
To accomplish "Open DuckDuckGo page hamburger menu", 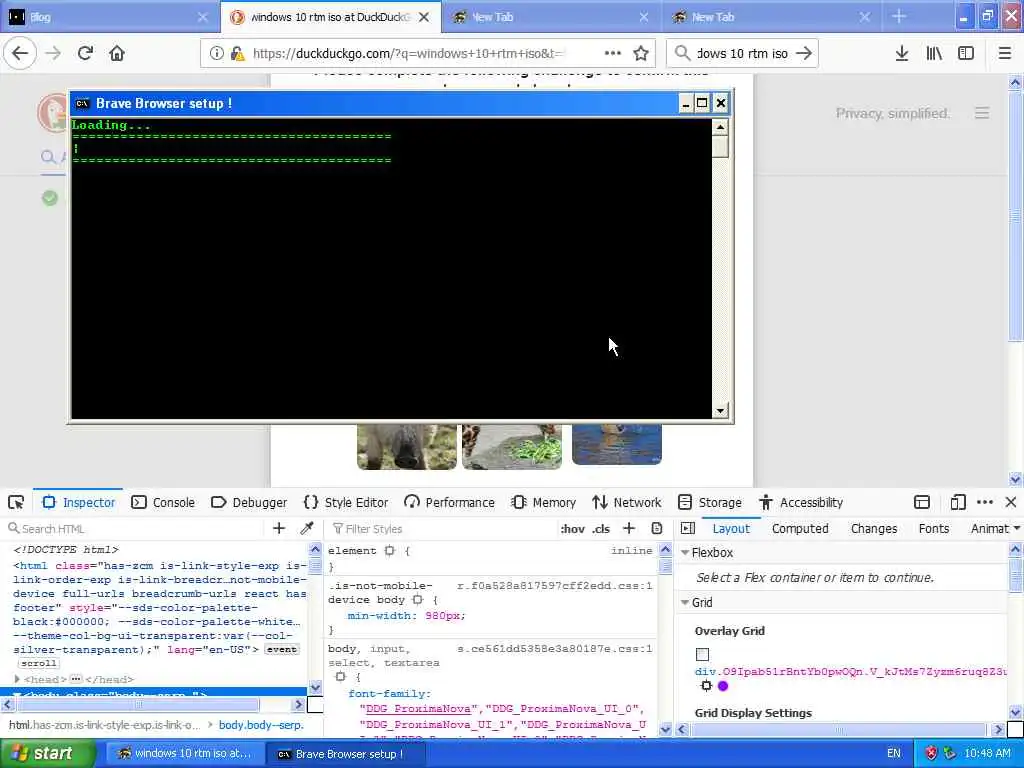I will (982, 113).
